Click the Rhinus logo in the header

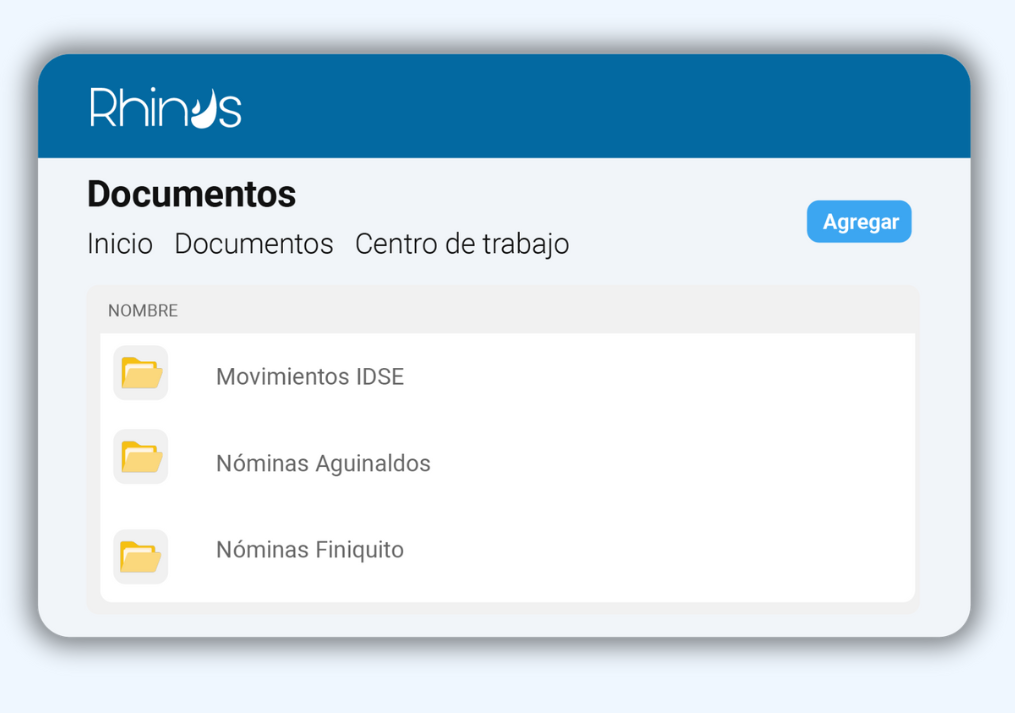(165, 107)
